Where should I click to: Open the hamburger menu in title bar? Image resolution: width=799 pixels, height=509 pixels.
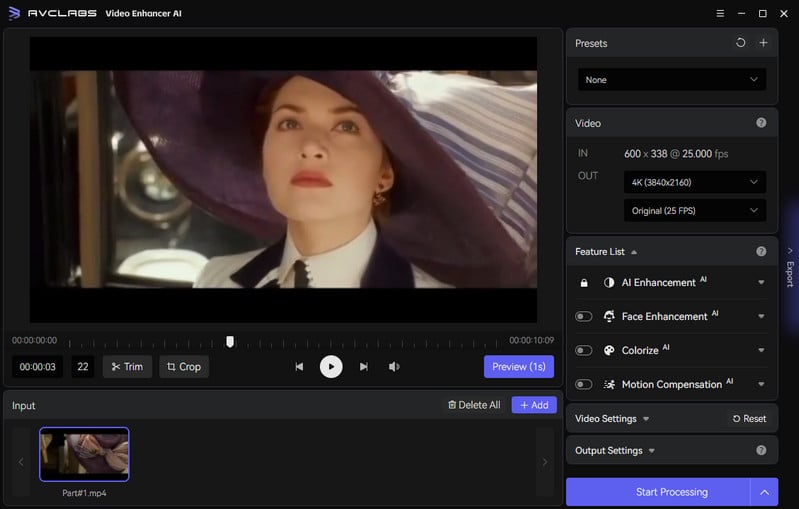coord(720,14)
